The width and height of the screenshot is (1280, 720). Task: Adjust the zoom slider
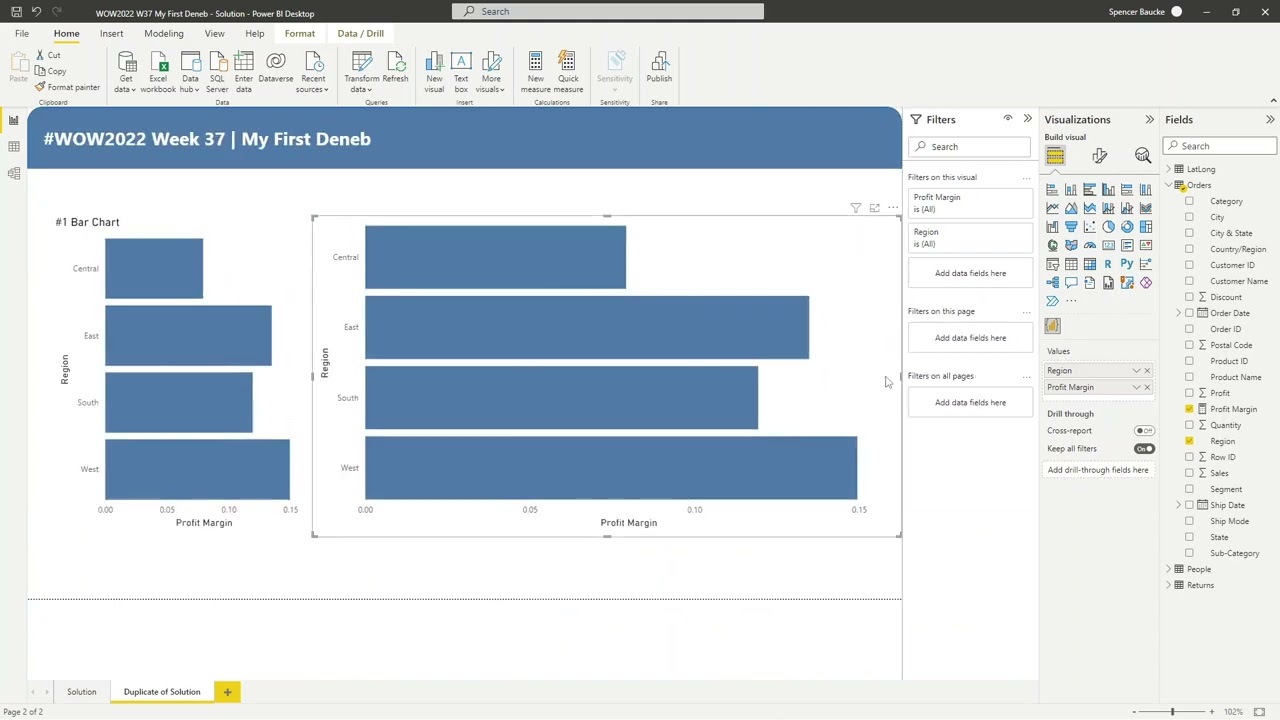pos(1172,712)
